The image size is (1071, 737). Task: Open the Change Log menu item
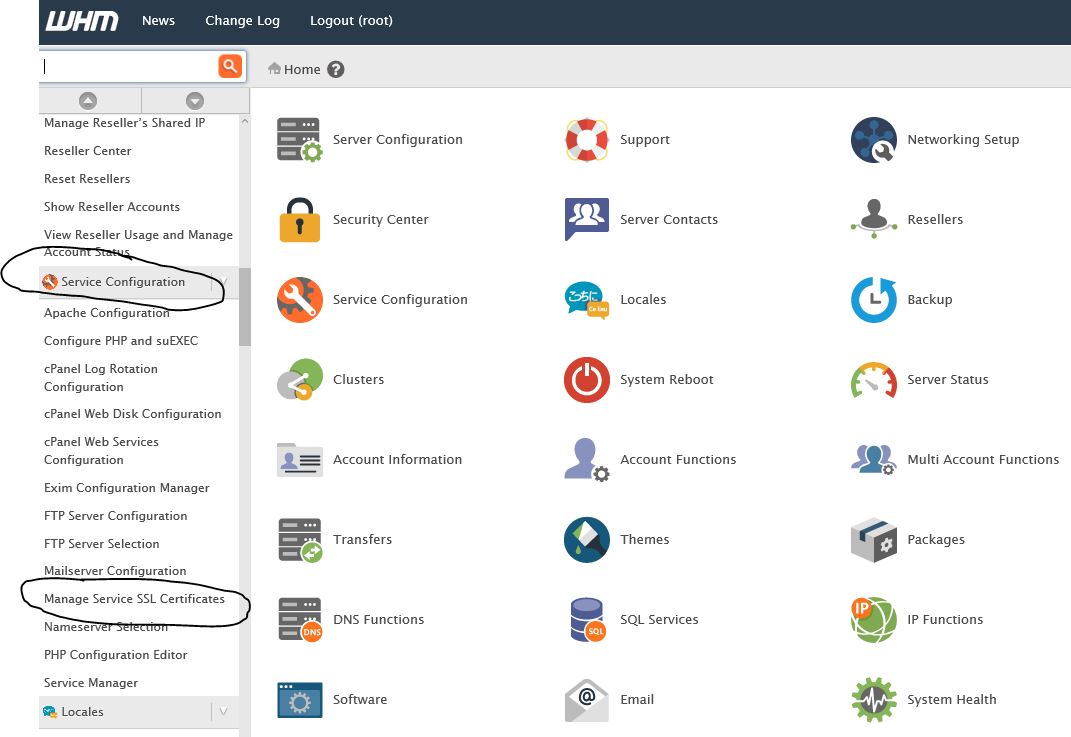pyautogui.click(x=242, y=20)
